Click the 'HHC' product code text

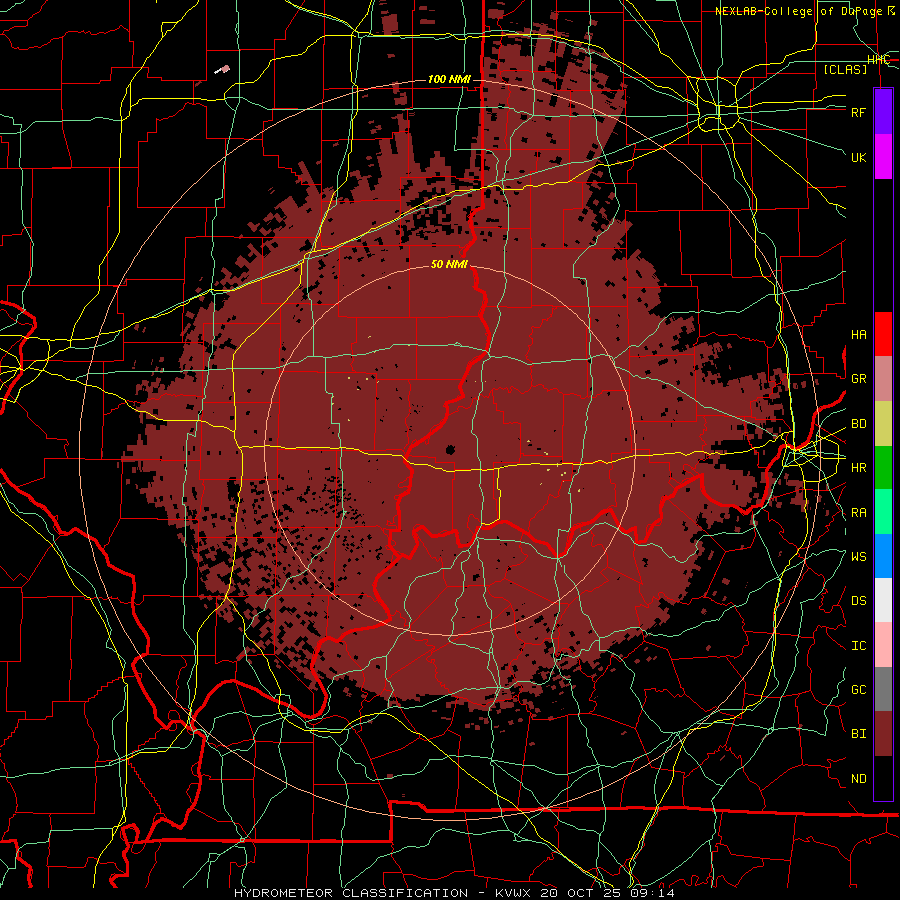[x=878, y=60]
